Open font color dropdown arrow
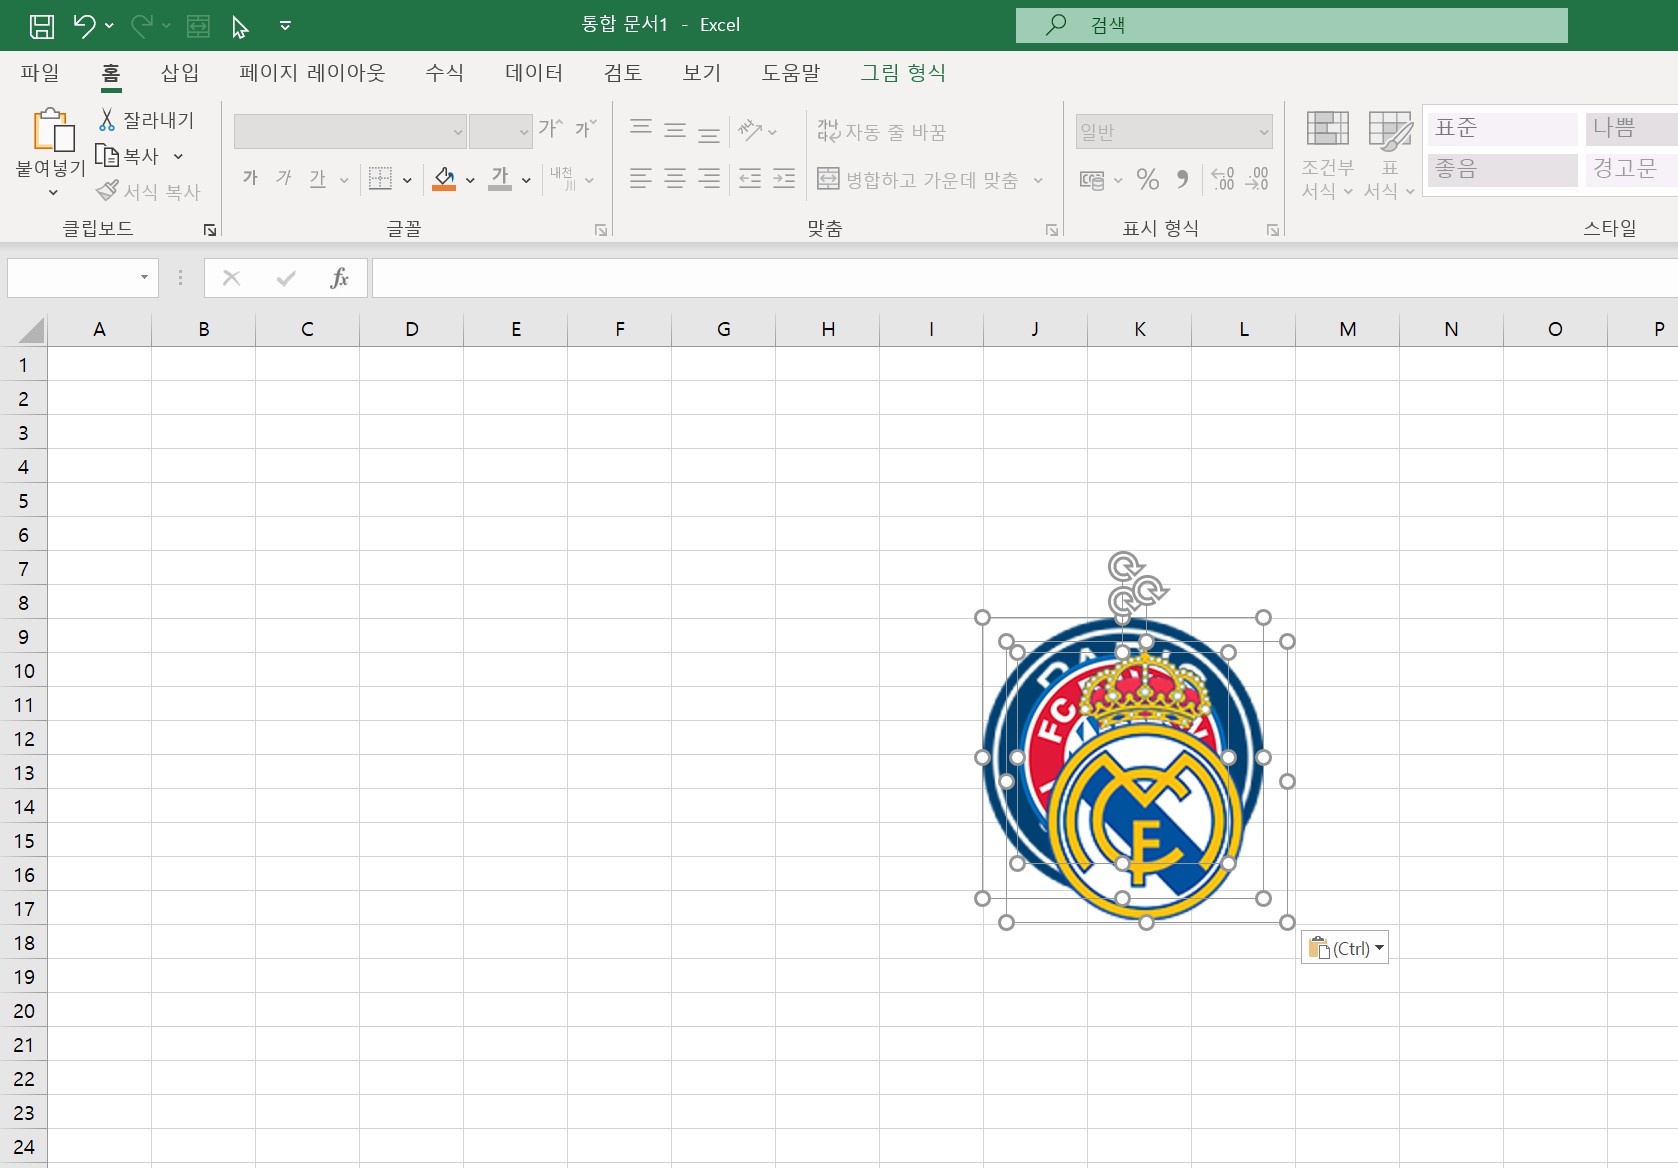Viewport: 1678px width, 1168px height. [x=526, y=180]
